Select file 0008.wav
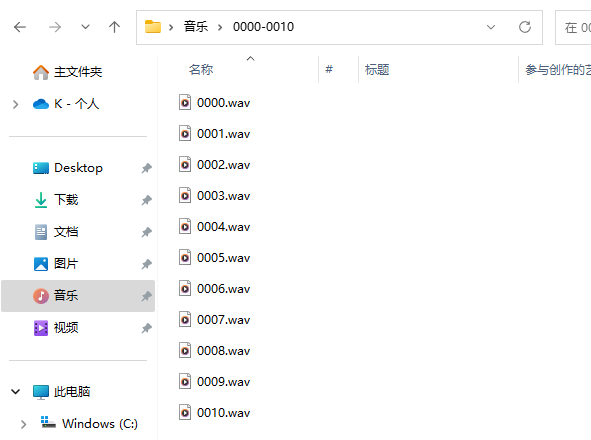 coord(224,351)
